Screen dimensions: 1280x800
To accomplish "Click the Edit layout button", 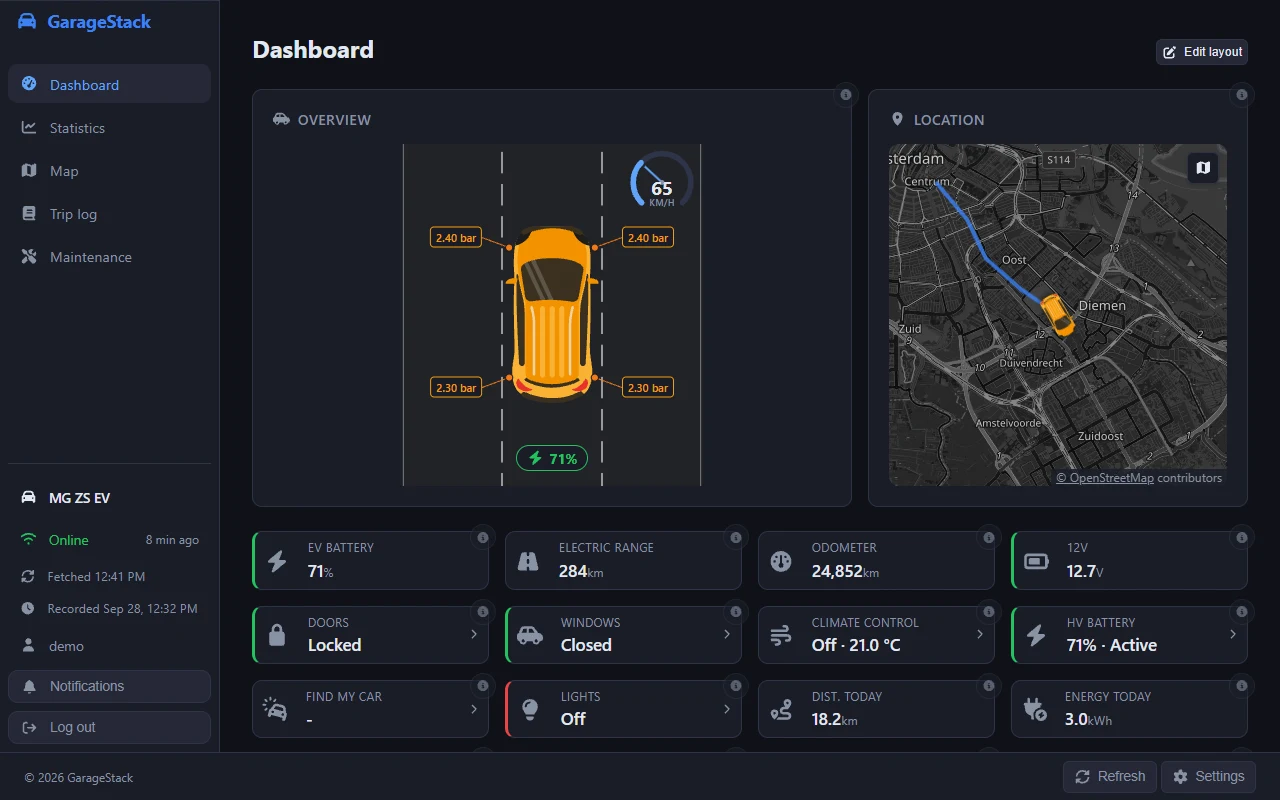I will [1202, 52].
